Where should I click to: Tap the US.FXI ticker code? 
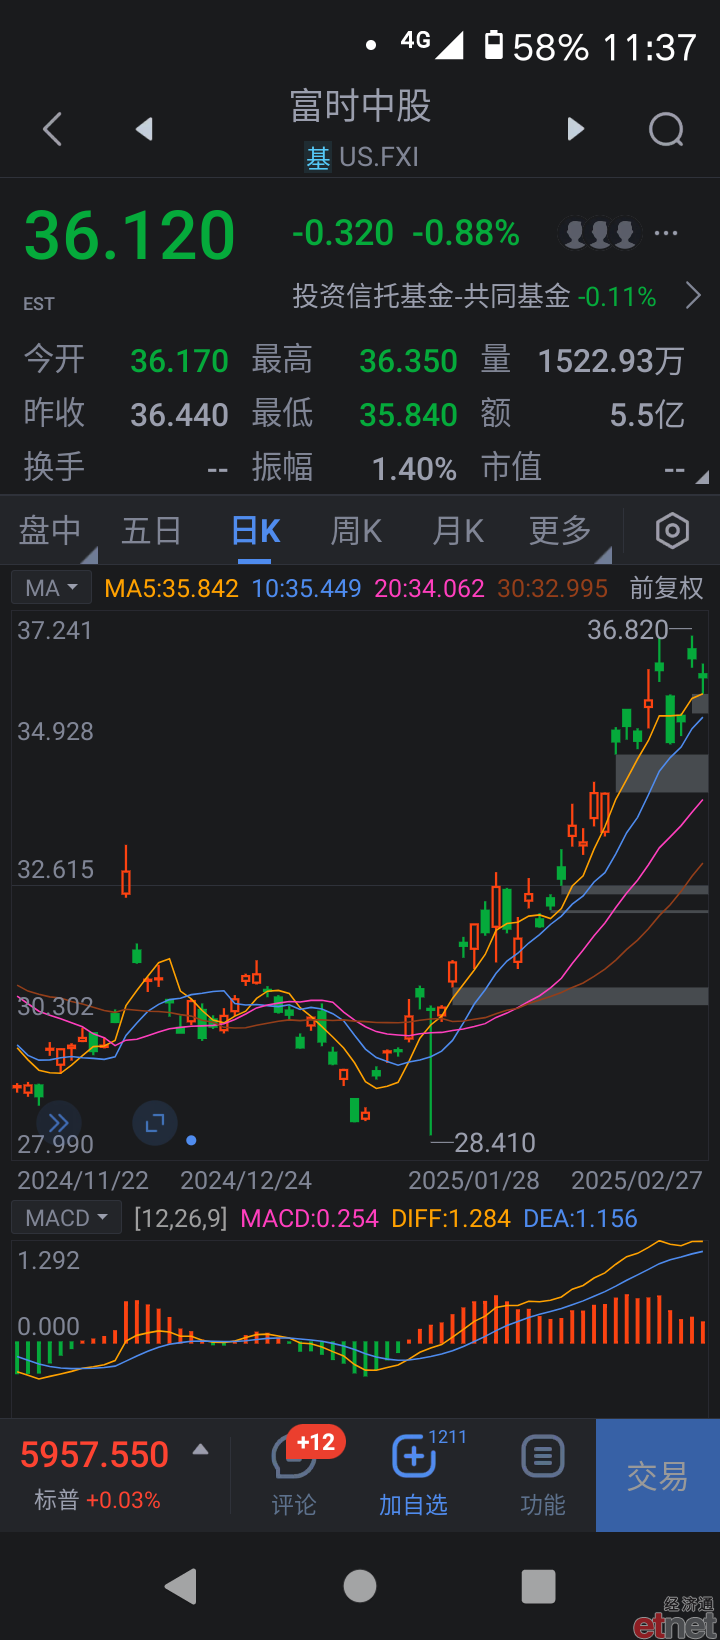point(379,157)
